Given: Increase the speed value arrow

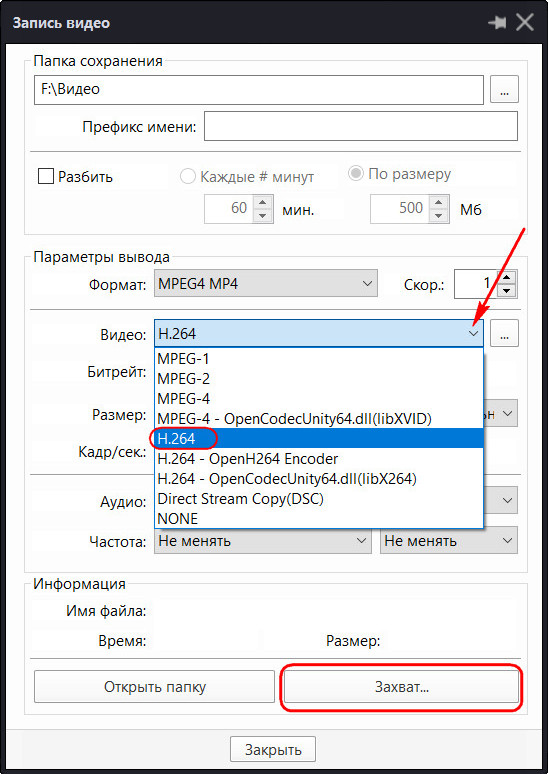Looking at the screenshot, I should pyautogui.click(x=508, y=277).
